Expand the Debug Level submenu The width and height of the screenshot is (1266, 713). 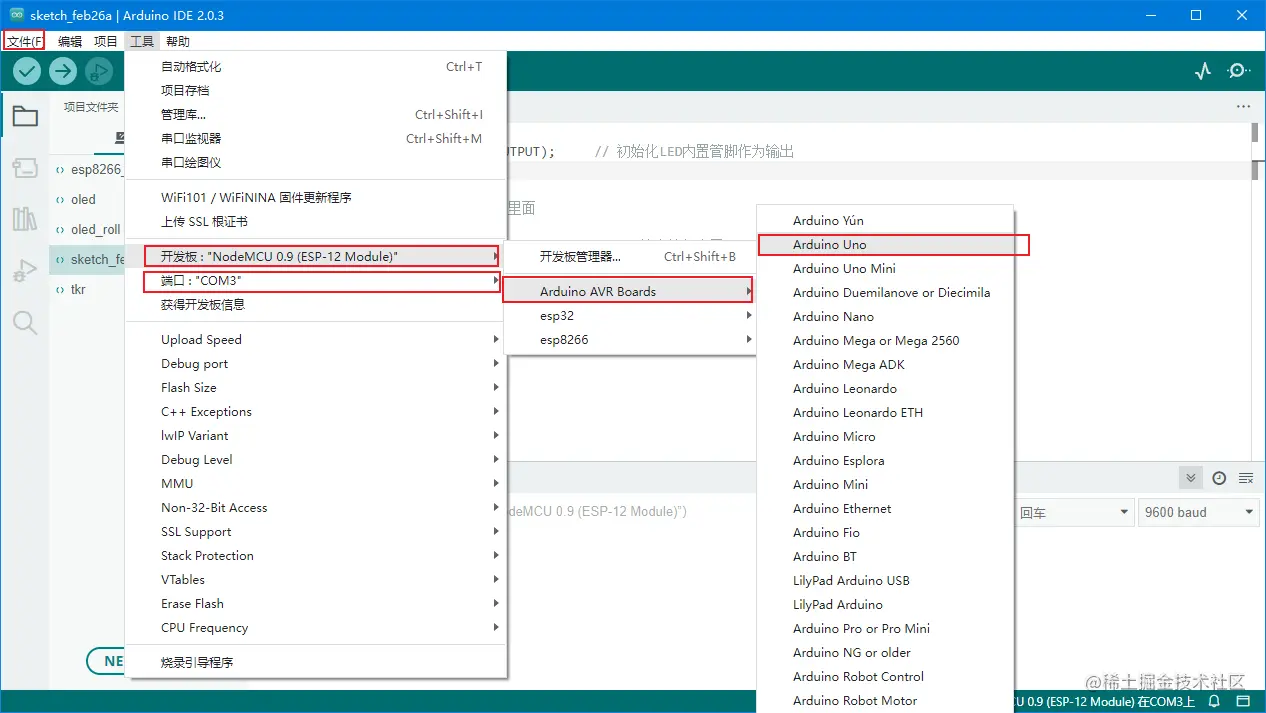(x=316, y=460)
